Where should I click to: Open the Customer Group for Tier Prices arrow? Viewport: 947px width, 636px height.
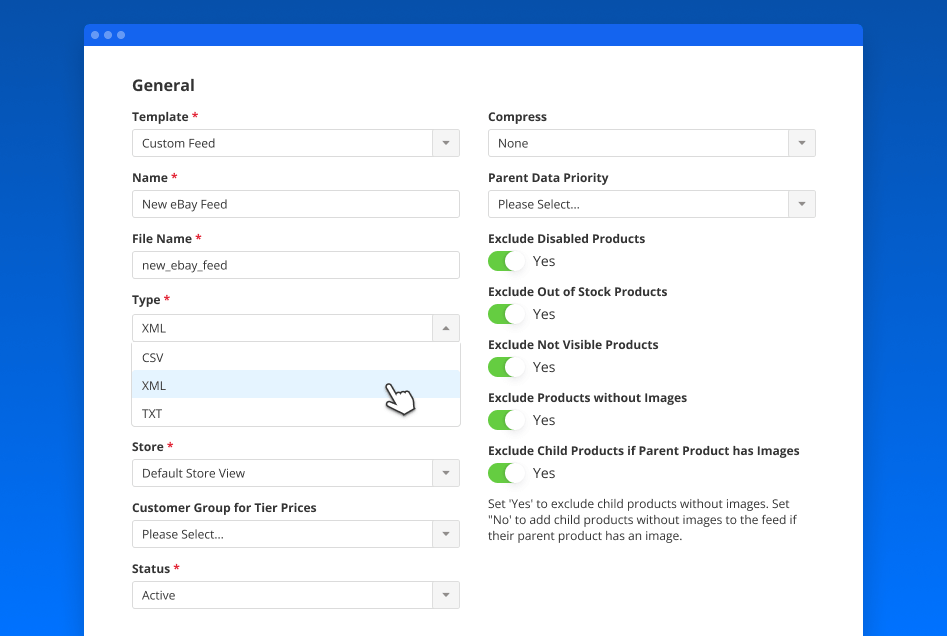coord(445,533)
